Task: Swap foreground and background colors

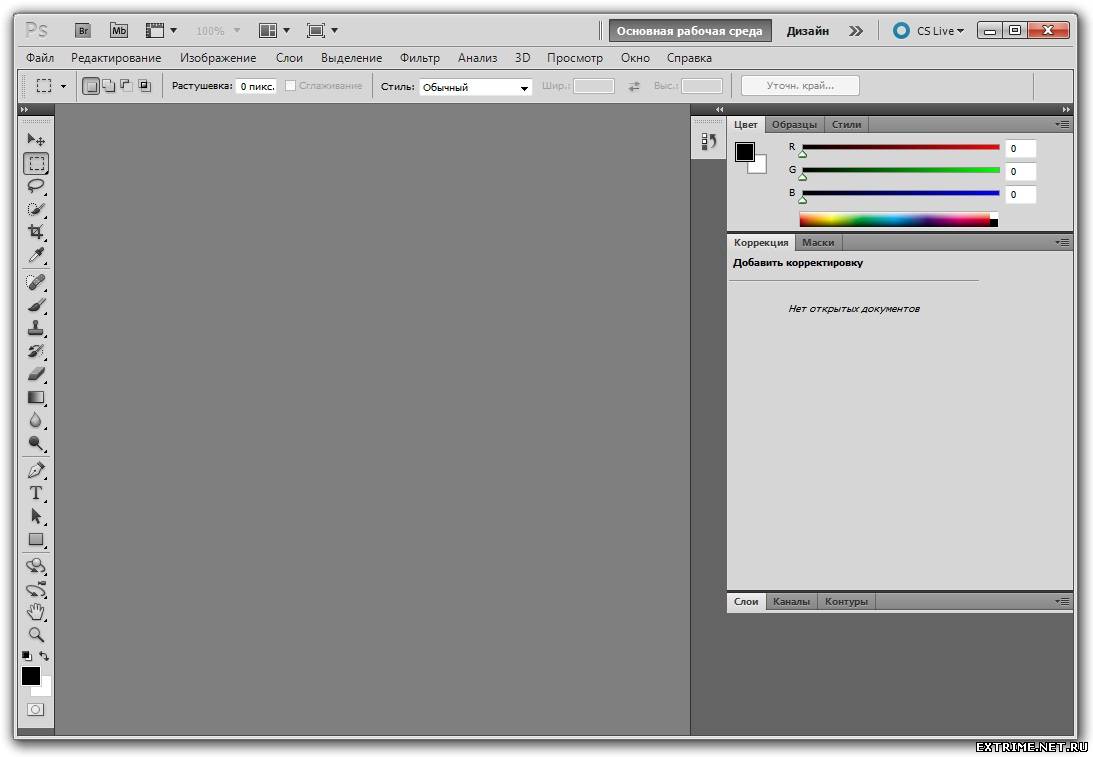Action: [44, 657]
